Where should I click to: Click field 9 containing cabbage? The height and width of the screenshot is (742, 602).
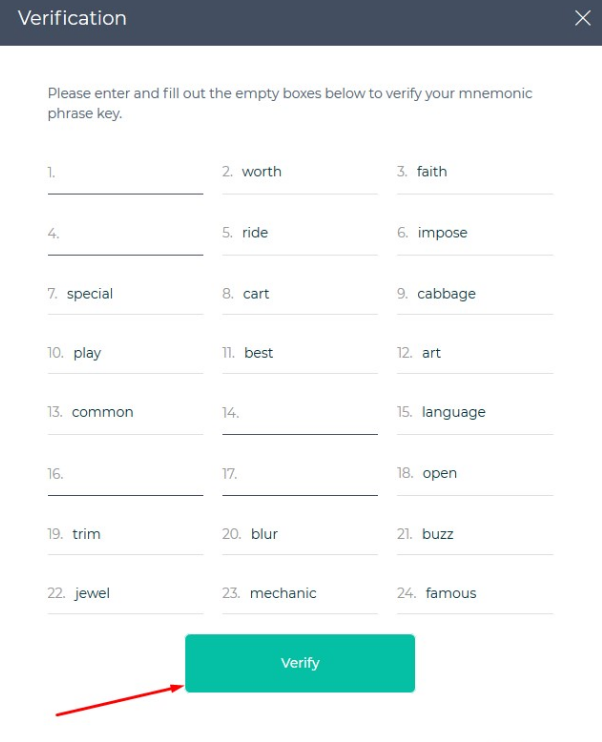pyautogui.click(x=475, y=294)
